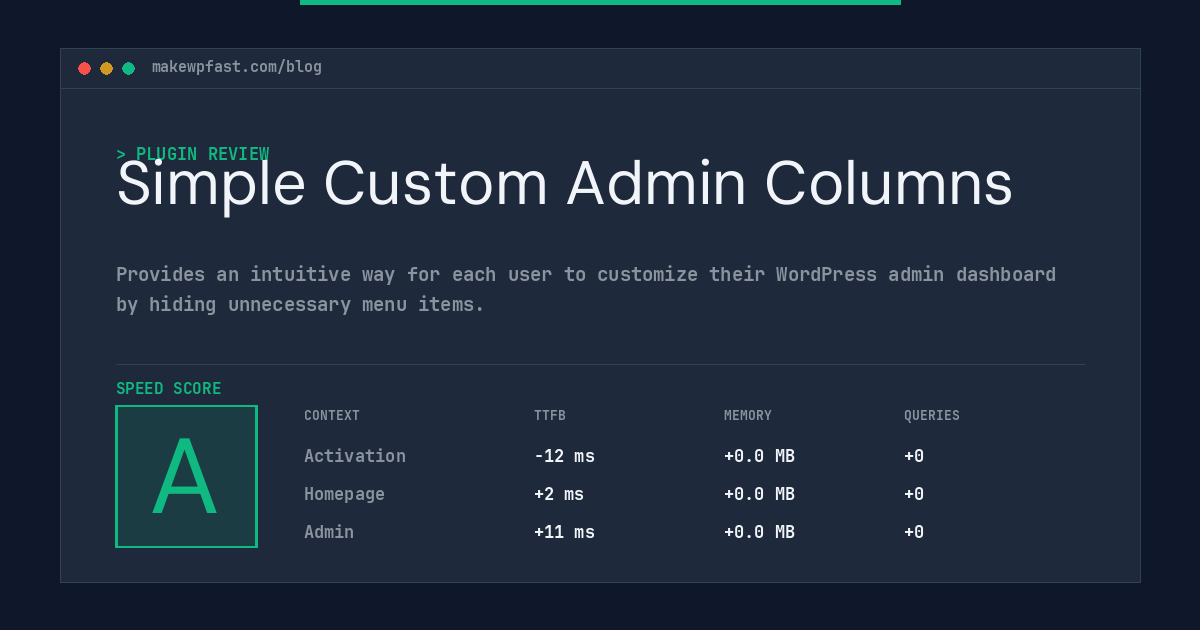The height and width of the screenshot is (630, 1200).
Task: Click the +2 ms TTFB value
Action: point(559,494)
